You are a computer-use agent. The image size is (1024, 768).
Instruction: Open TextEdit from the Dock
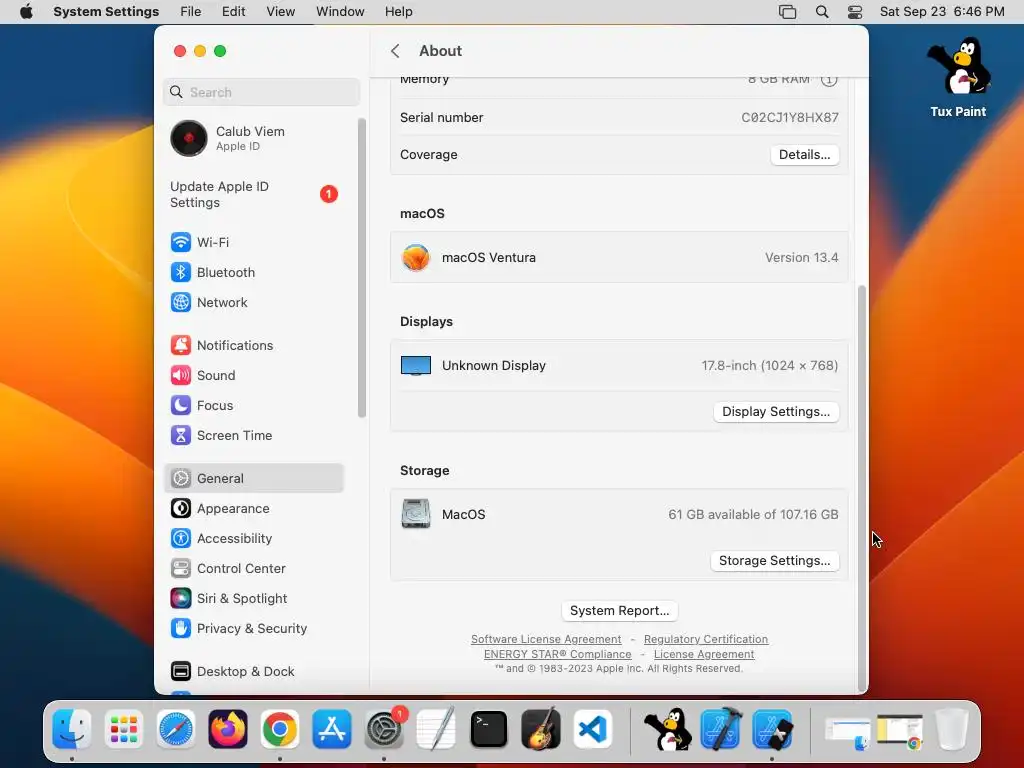pyautogui.click(x=436, y=729)
